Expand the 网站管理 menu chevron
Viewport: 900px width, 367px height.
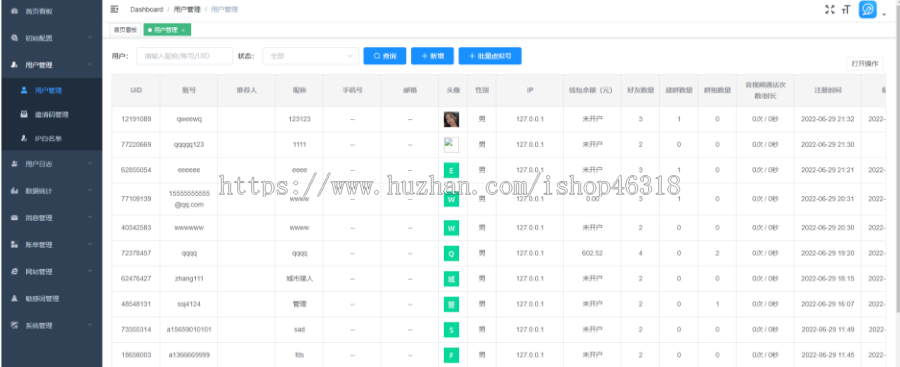coord(90,272)
